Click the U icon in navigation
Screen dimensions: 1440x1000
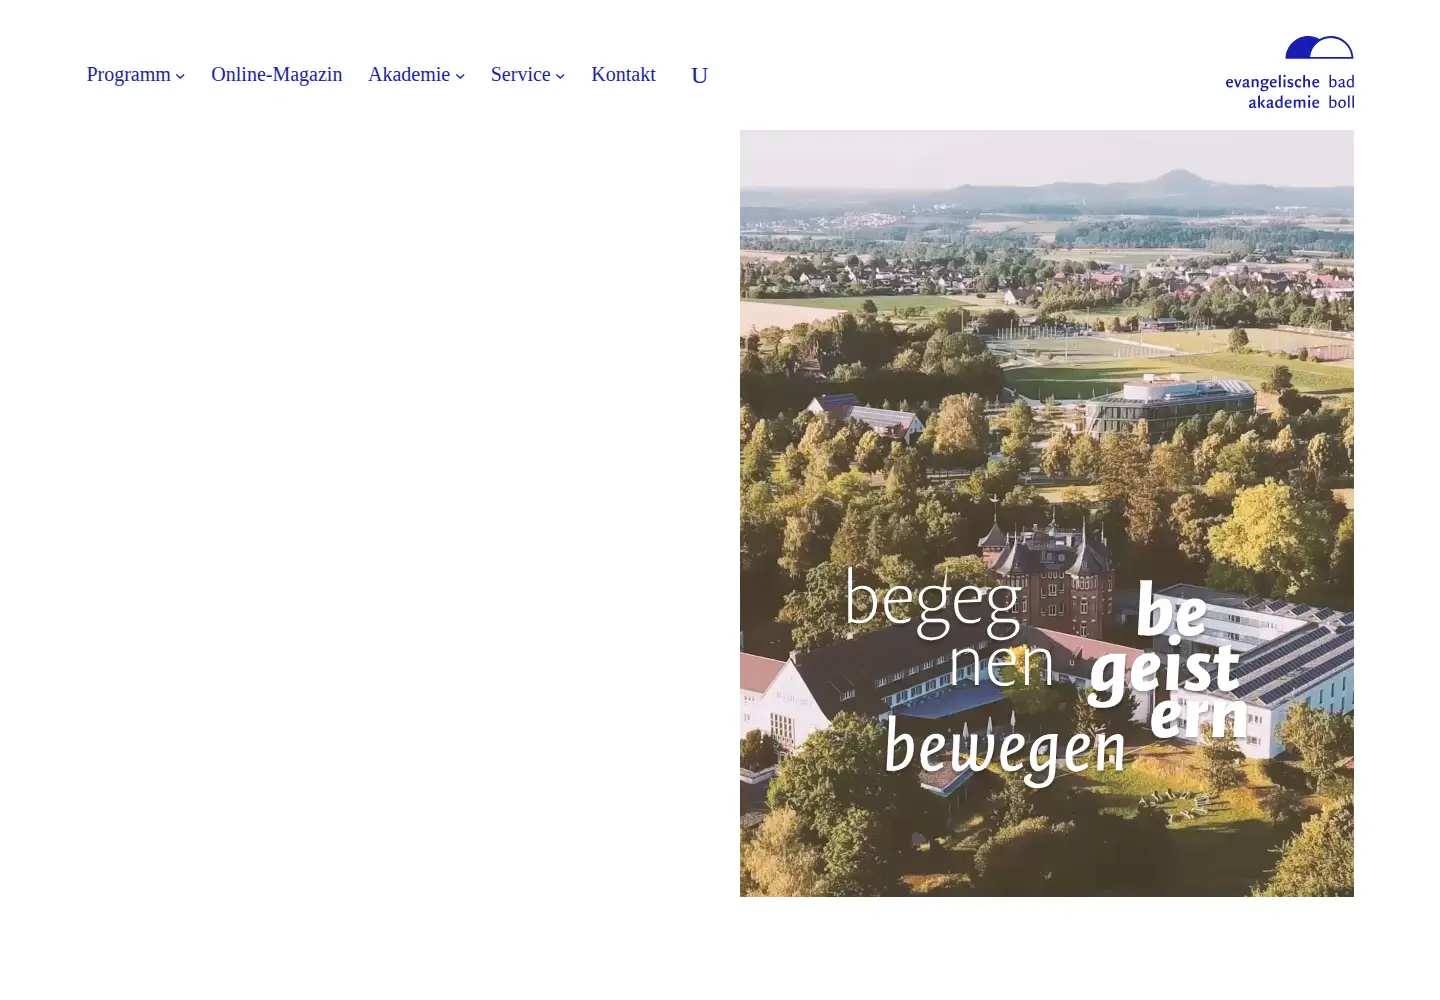pos(699,76)
